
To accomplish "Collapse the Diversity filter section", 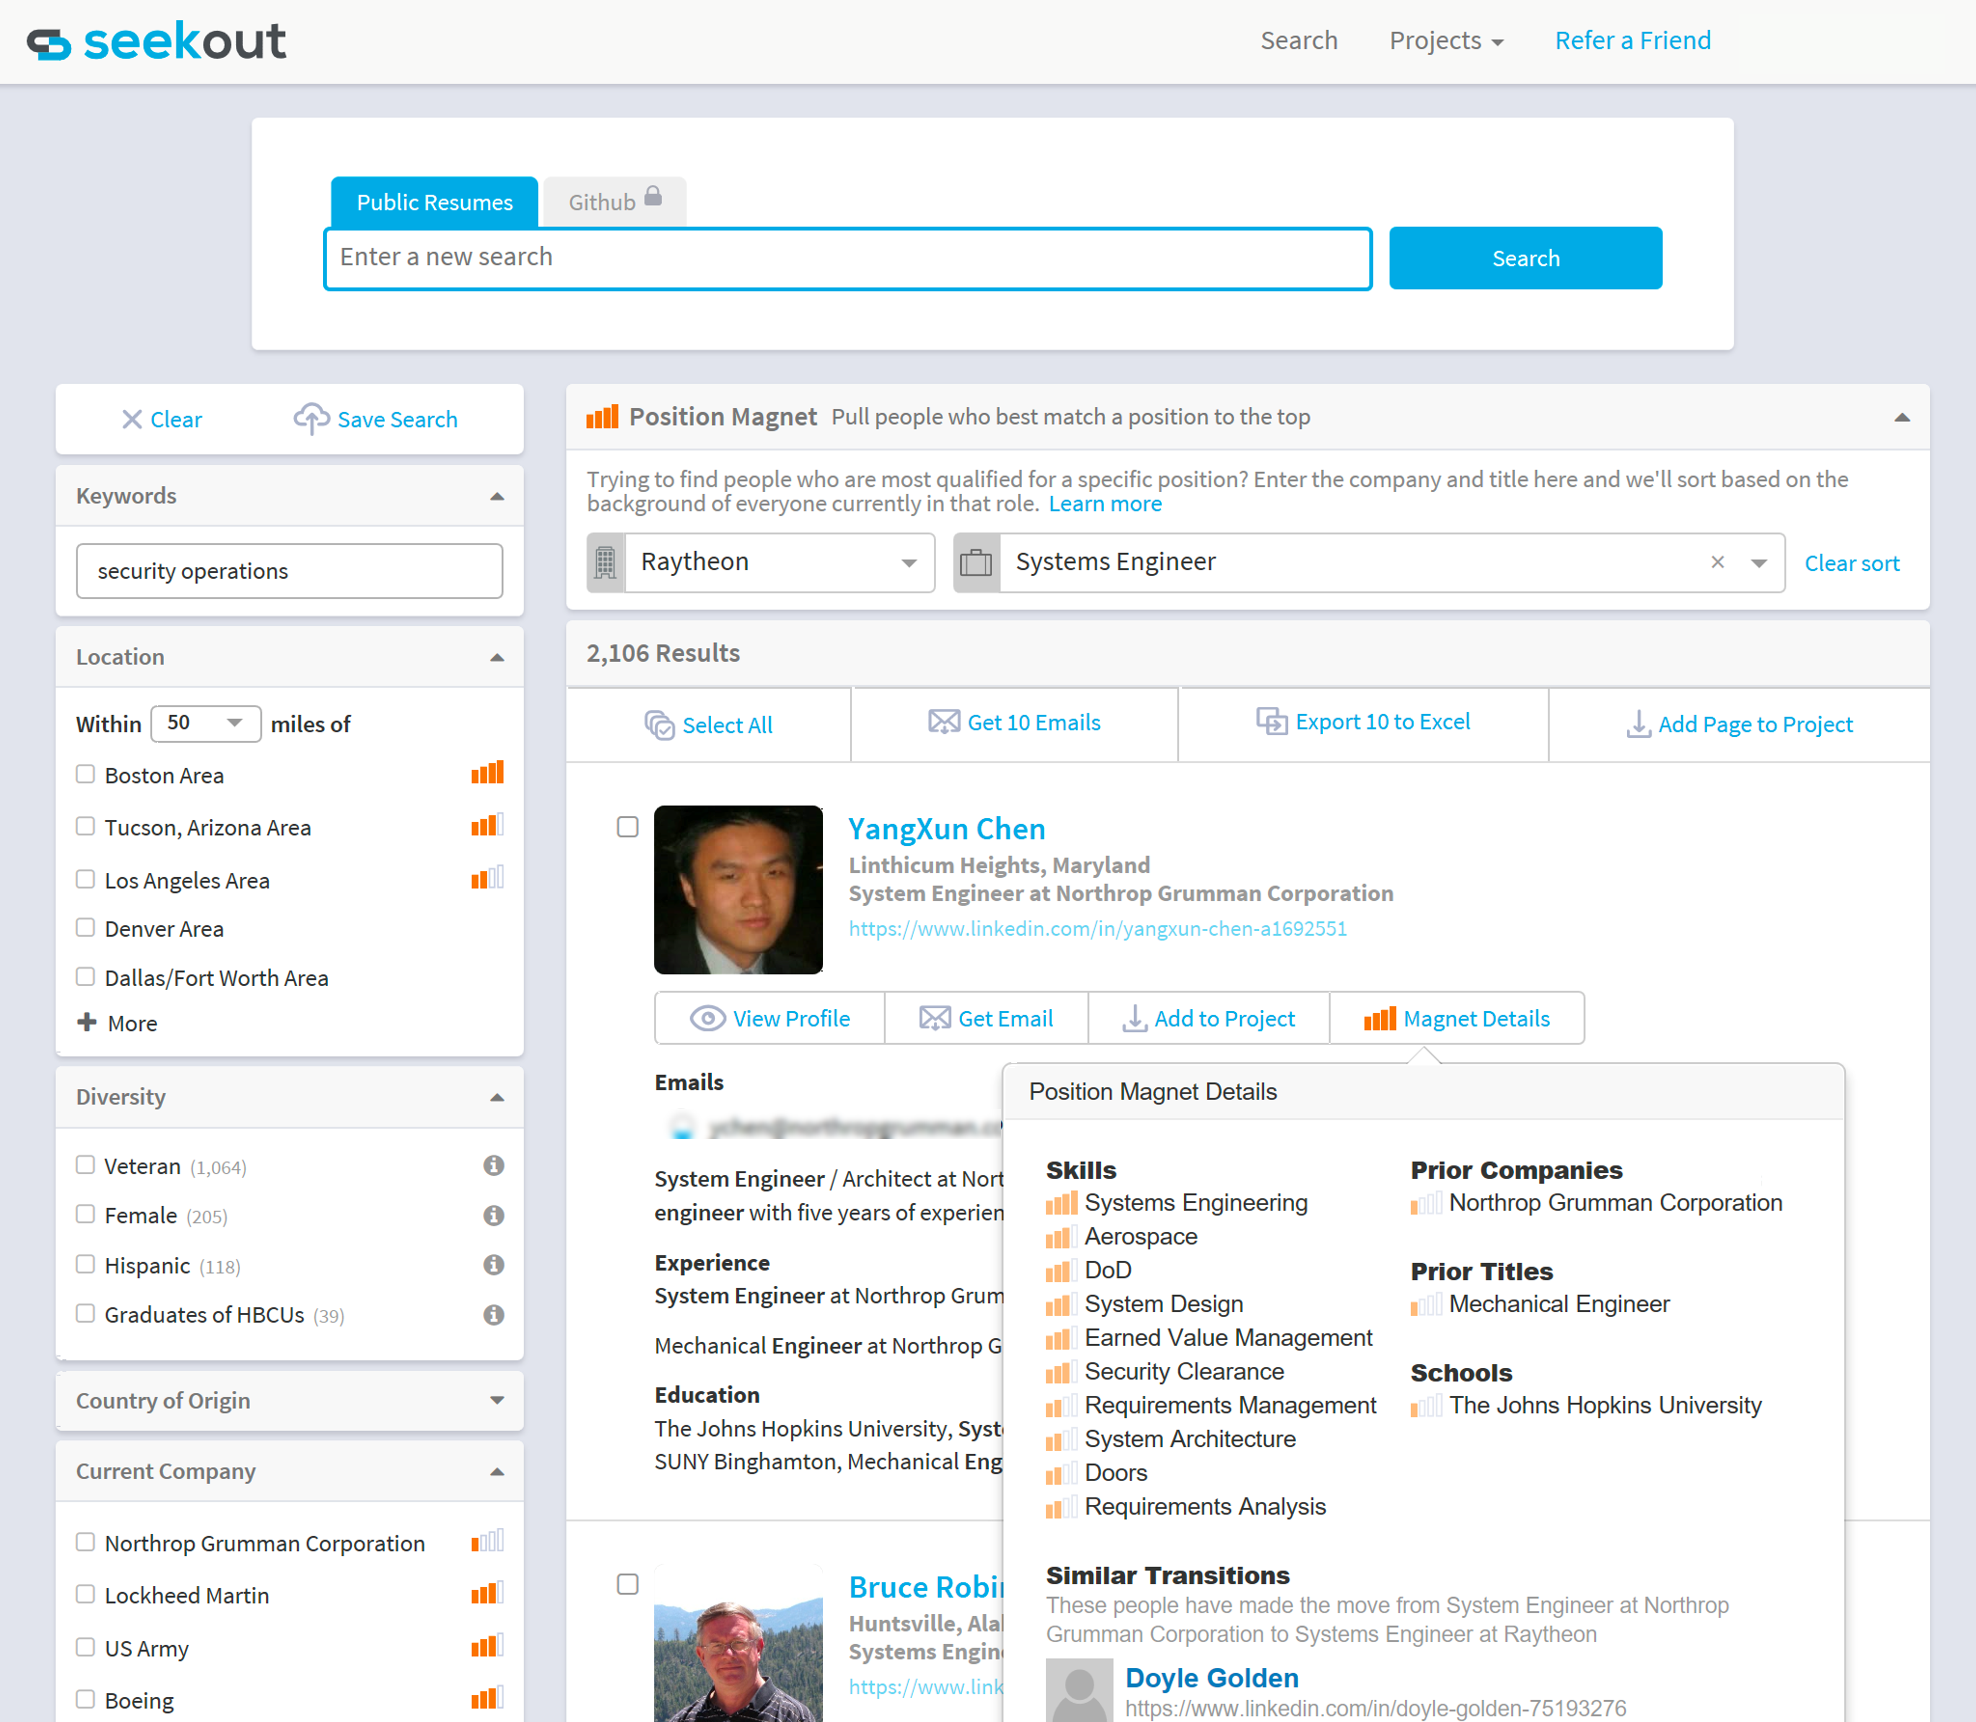I will point(497,1098).
